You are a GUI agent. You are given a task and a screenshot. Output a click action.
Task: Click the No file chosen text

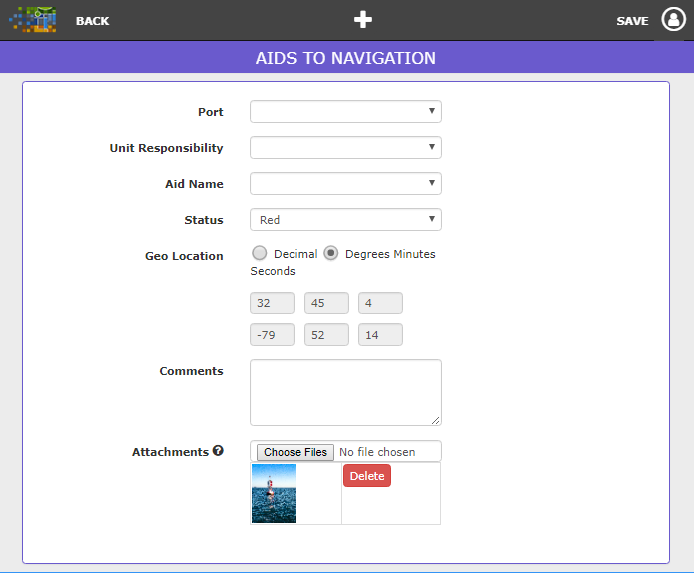(x=377, y=452)
